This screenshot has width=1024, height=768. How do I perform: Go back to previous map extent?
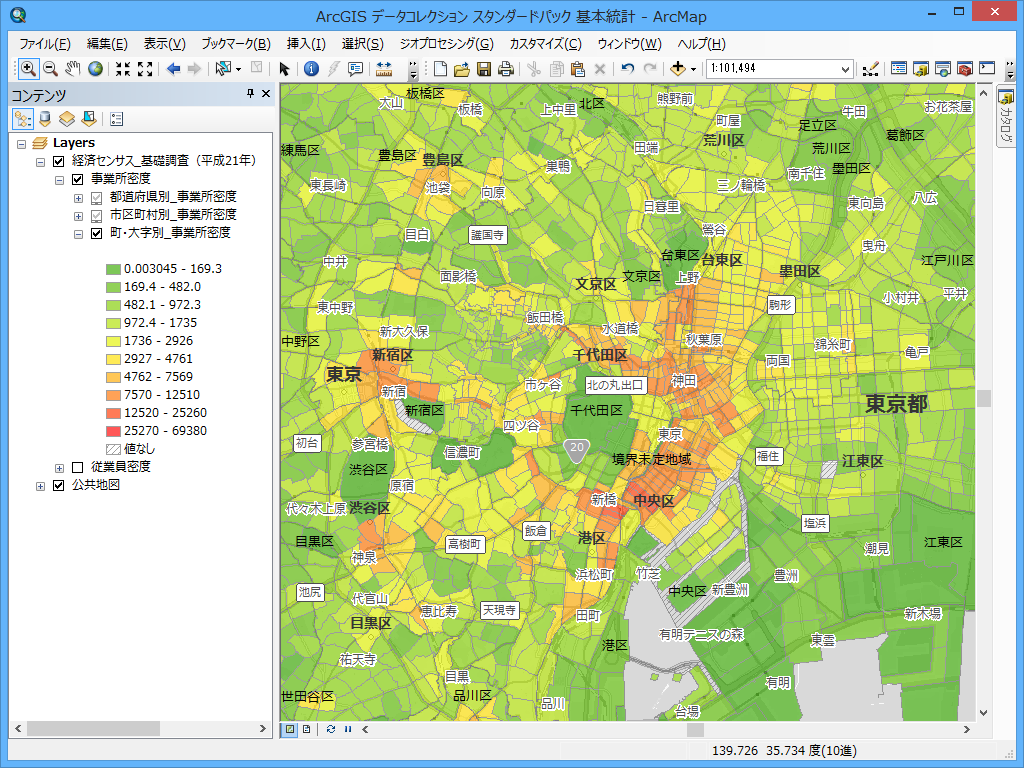[173, 69]
